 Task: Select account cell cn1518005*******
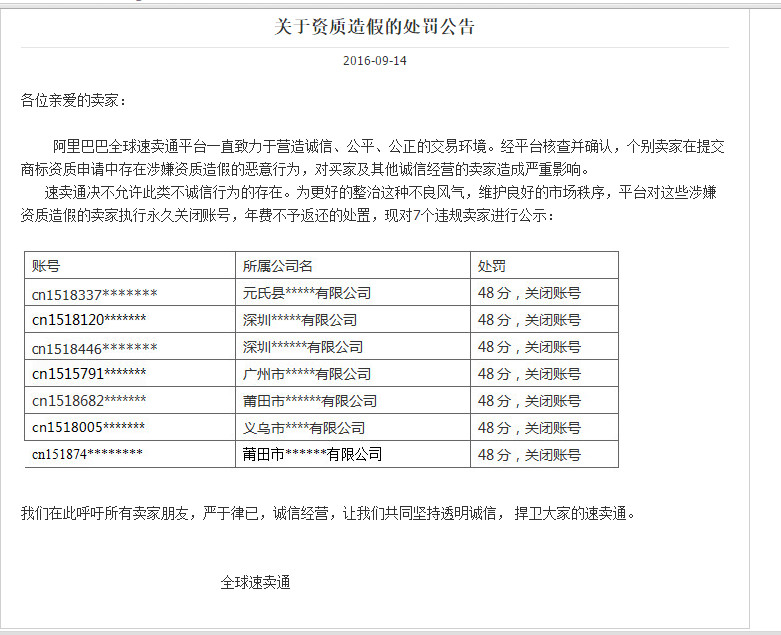click(x=130, y=427)
